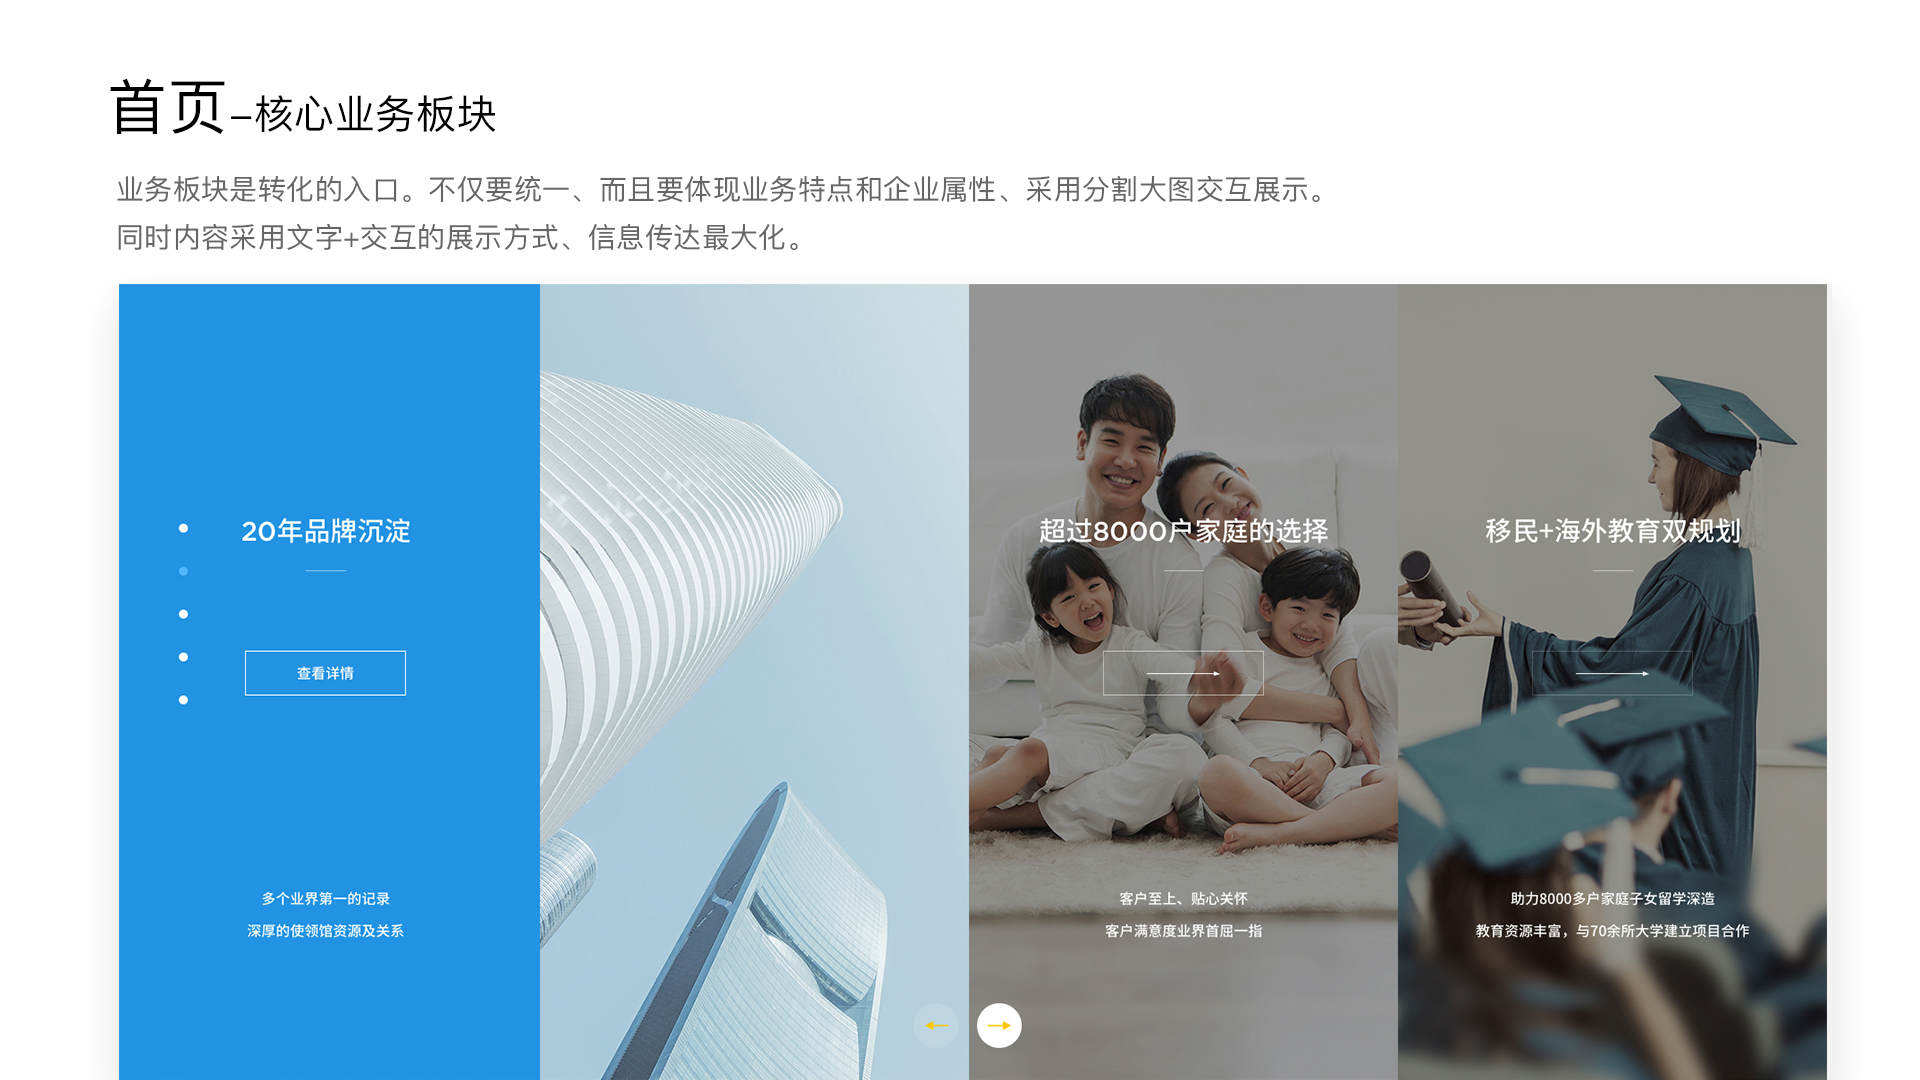Select the fifth pagination dot

(183, 700)
